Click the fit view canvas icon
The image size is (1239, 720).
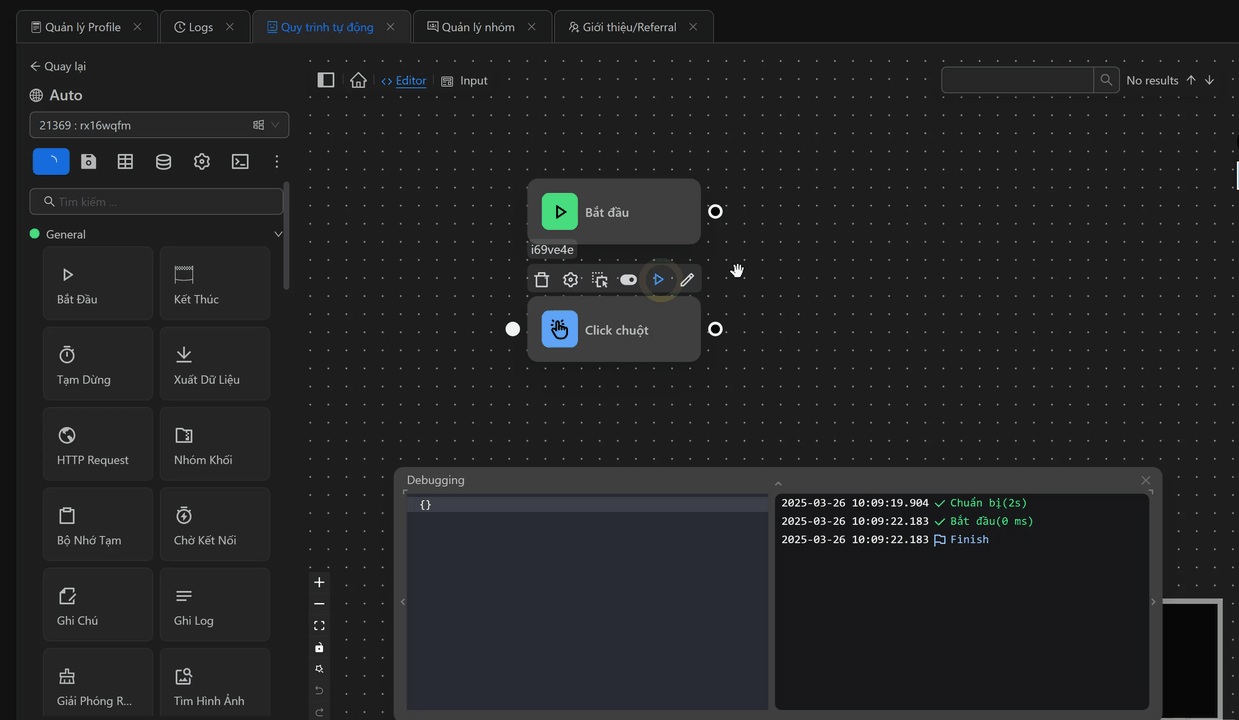point(319,626)
